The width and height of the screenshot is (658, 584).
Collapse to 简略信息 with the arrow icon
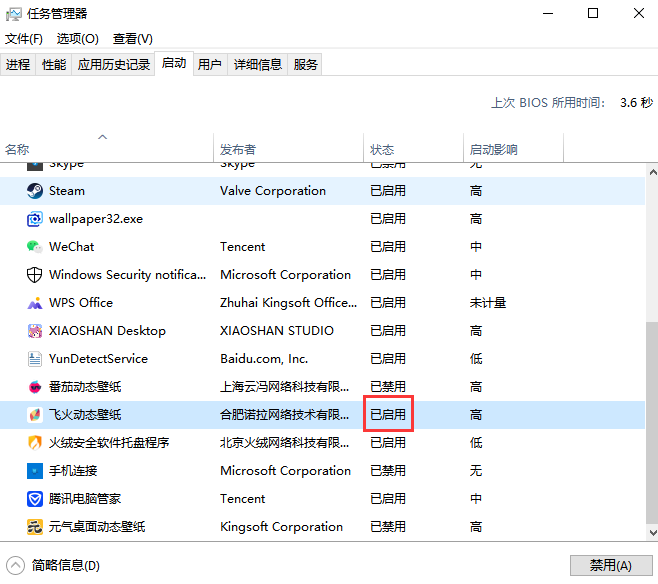(x=16, y=566)
